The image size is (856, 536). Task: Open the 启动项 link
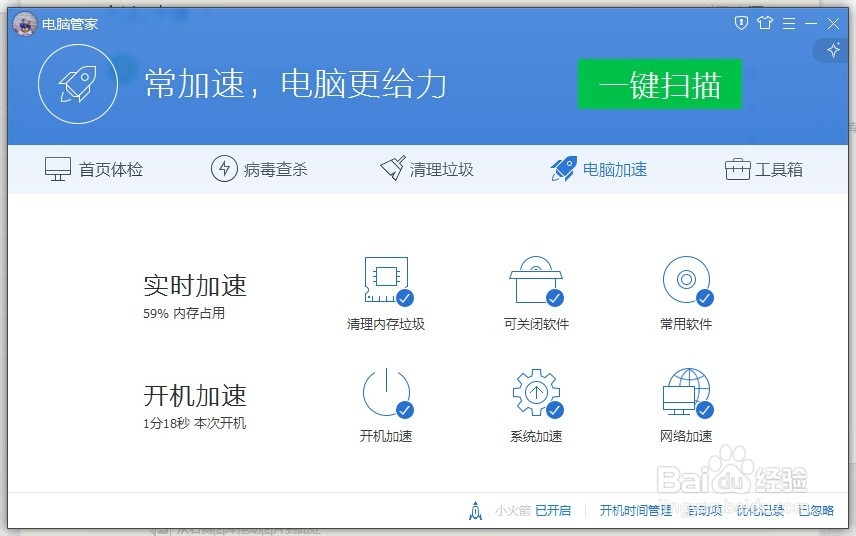point(705,510)
